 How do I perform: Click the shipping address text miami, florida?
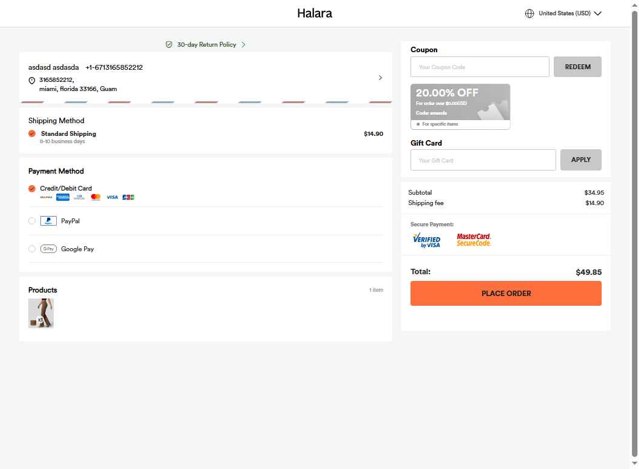coord(78,89)
